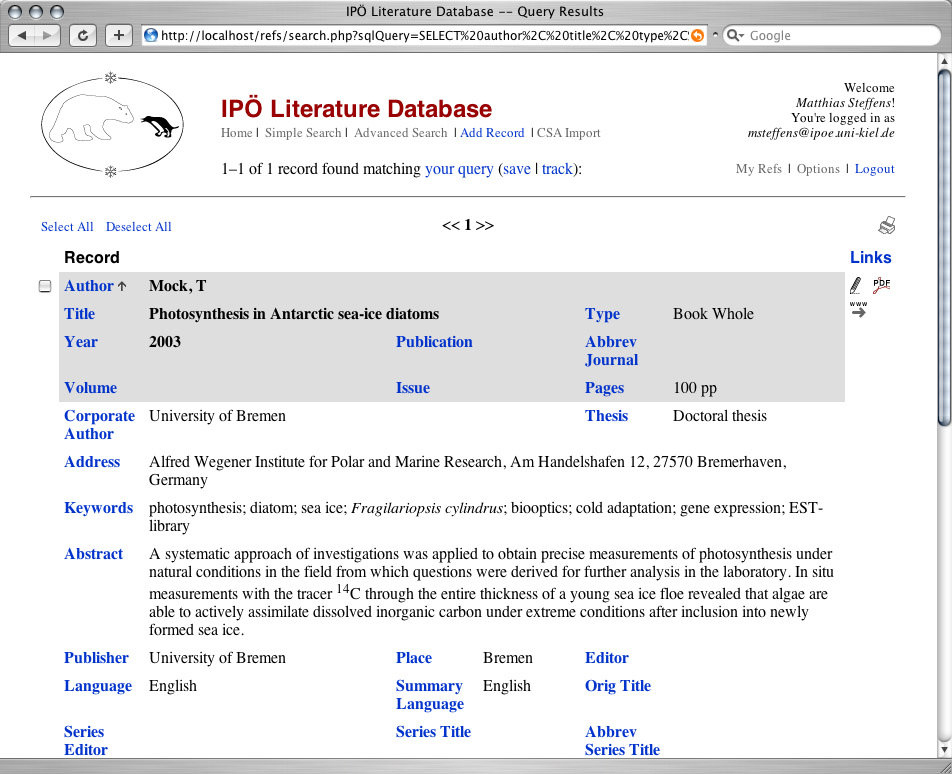This screenshot has height=774, width=952.
Task: Open Simple Search page
Action: tap(303, 133)
